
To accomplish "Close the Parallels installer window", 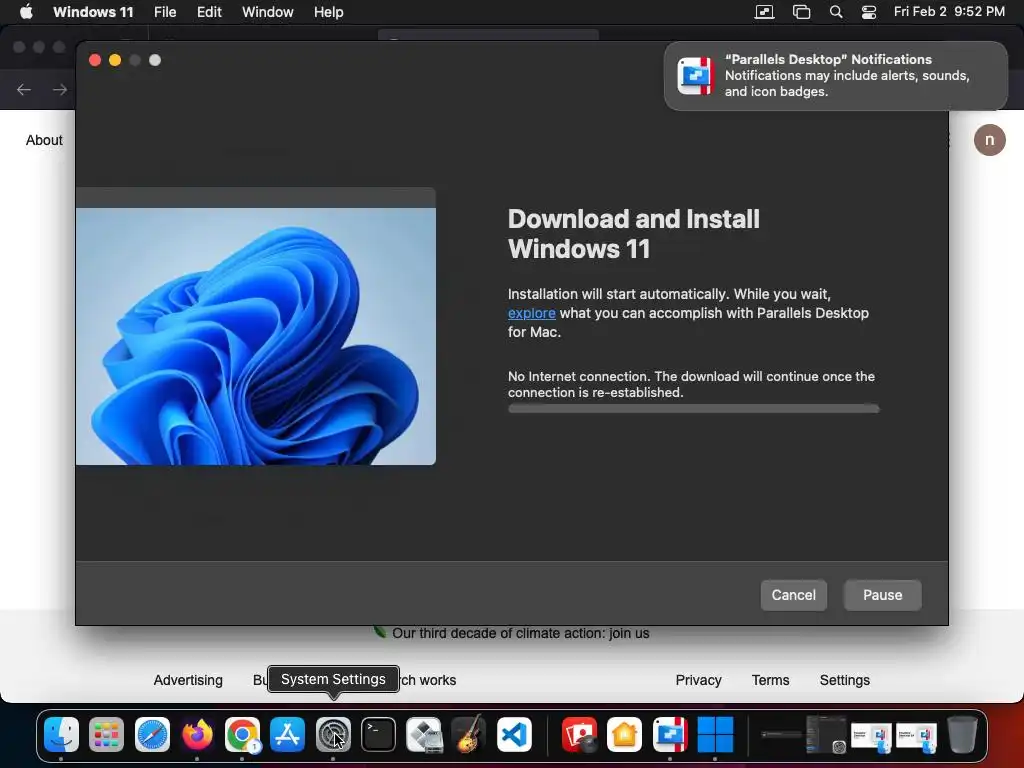I will tap(95, 60).
